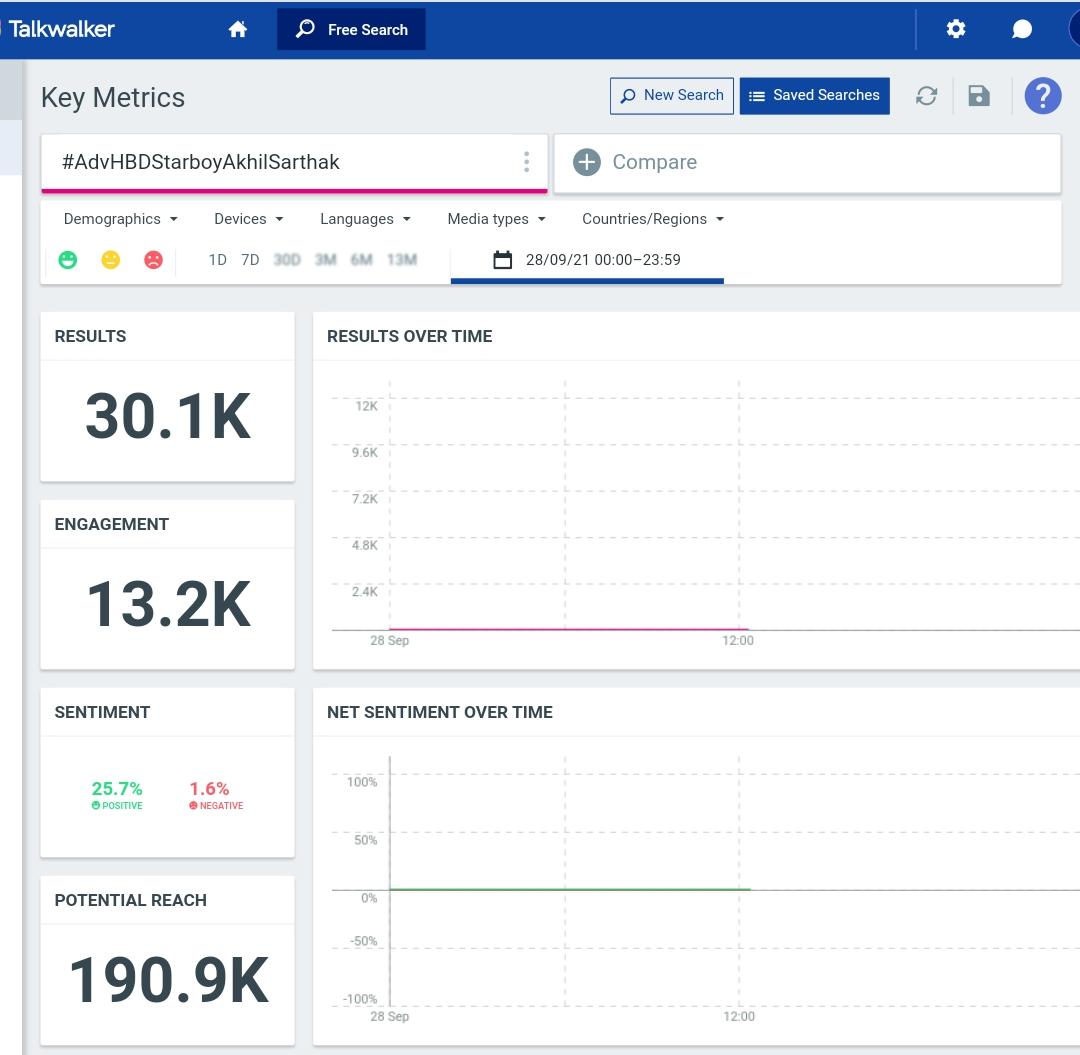Open the Media types dropdown
This screenshot has width=1080, height=1055.
click(497, 219)
